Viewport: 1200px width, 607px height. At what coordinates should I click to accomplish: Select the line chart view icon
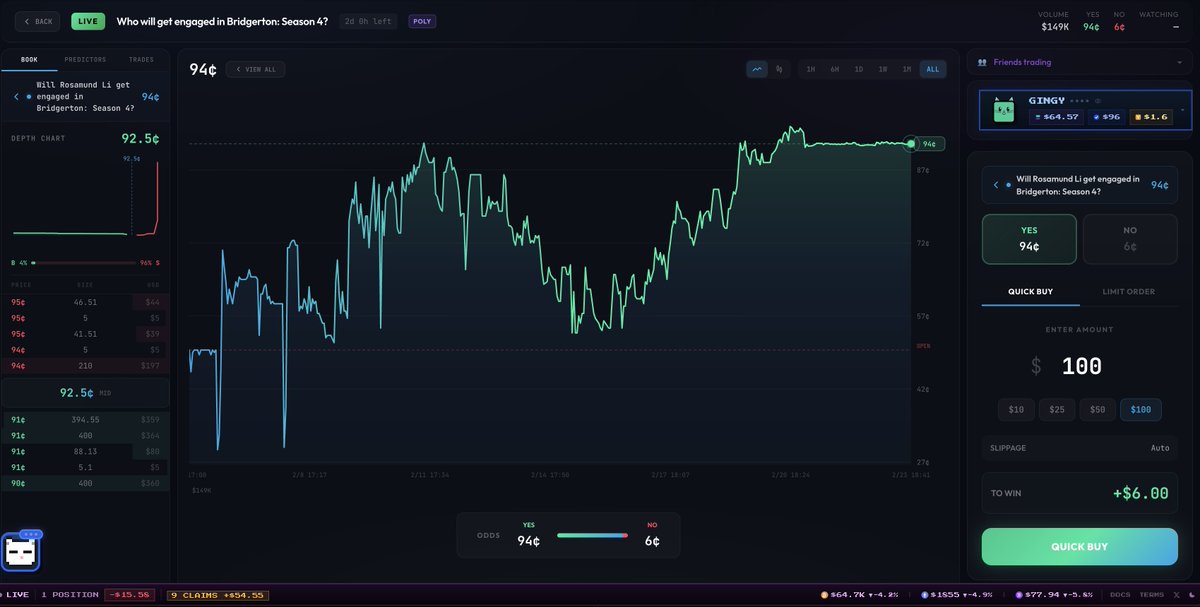[x=757, y=69]
